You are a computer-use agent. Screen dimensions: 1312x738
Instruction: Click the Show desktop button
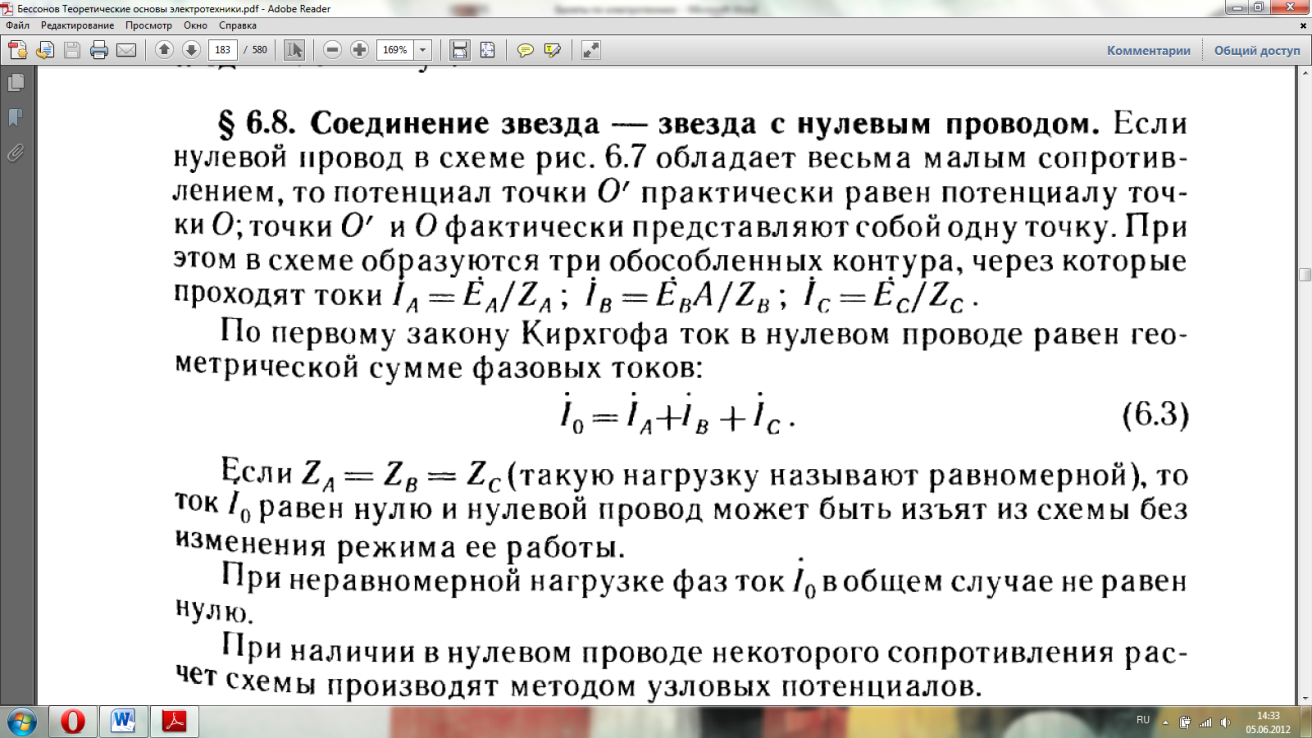coord(1306,722)
